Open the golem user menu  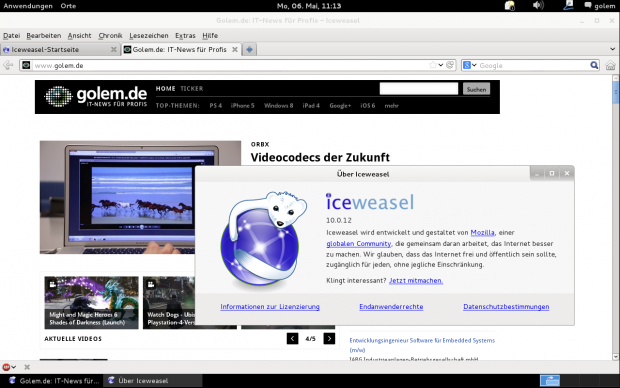[x=600, y=6]
